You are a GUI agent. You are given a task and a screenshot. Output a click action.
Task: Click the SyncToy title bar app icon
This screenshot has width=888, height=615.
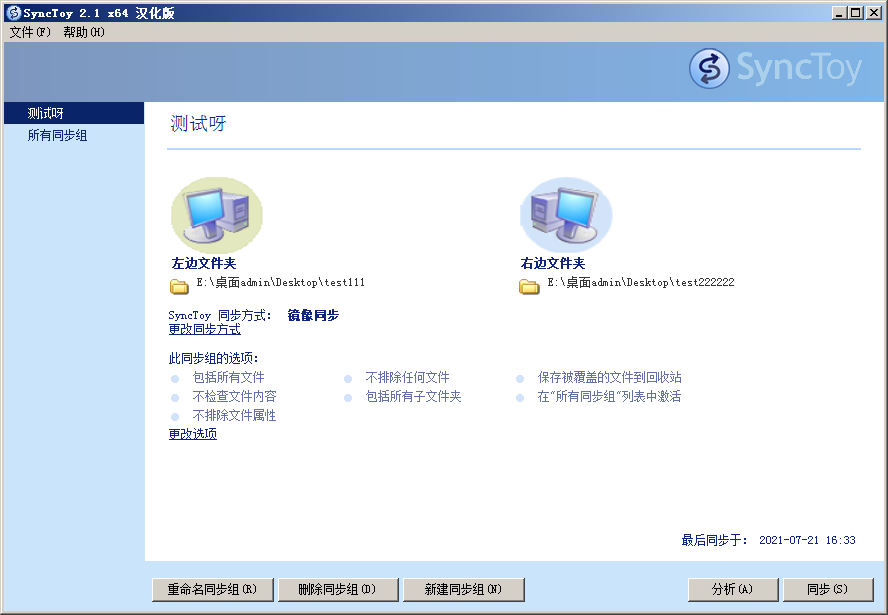click(13, 13)
